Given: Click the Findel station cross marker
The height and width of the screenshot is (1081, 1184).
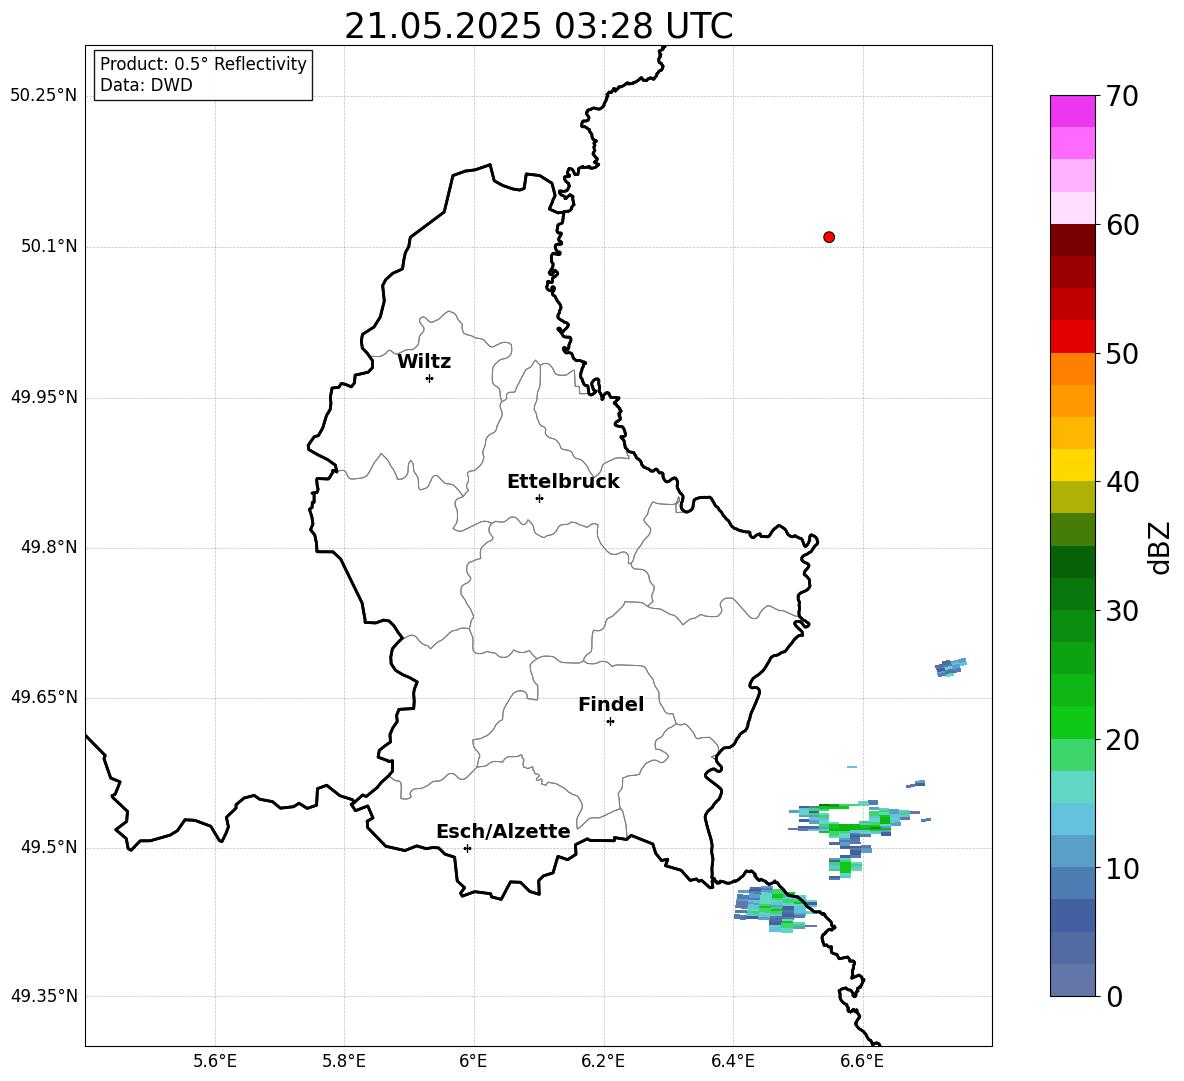Looking at the screenshot, I should (x=610, y=722).
